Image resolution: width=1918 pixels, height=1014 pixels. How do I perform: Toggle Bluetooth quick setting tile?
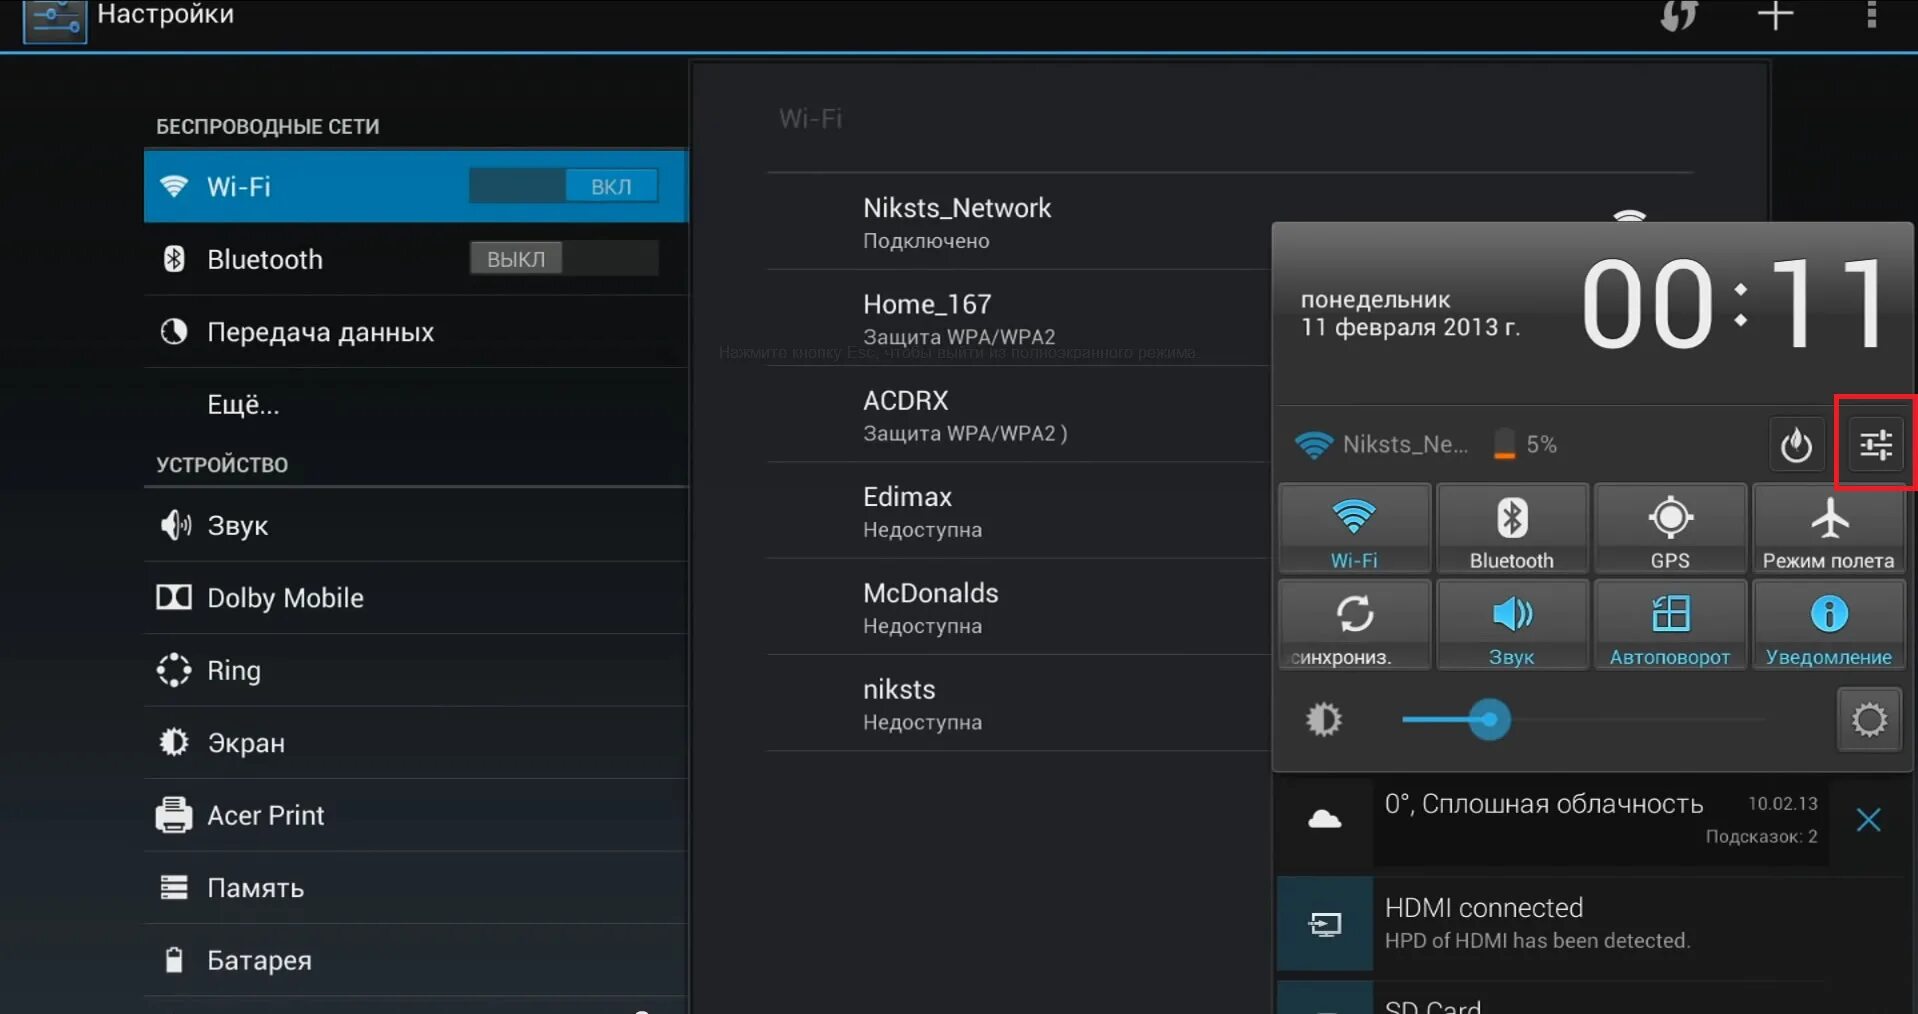[1512, 529]
